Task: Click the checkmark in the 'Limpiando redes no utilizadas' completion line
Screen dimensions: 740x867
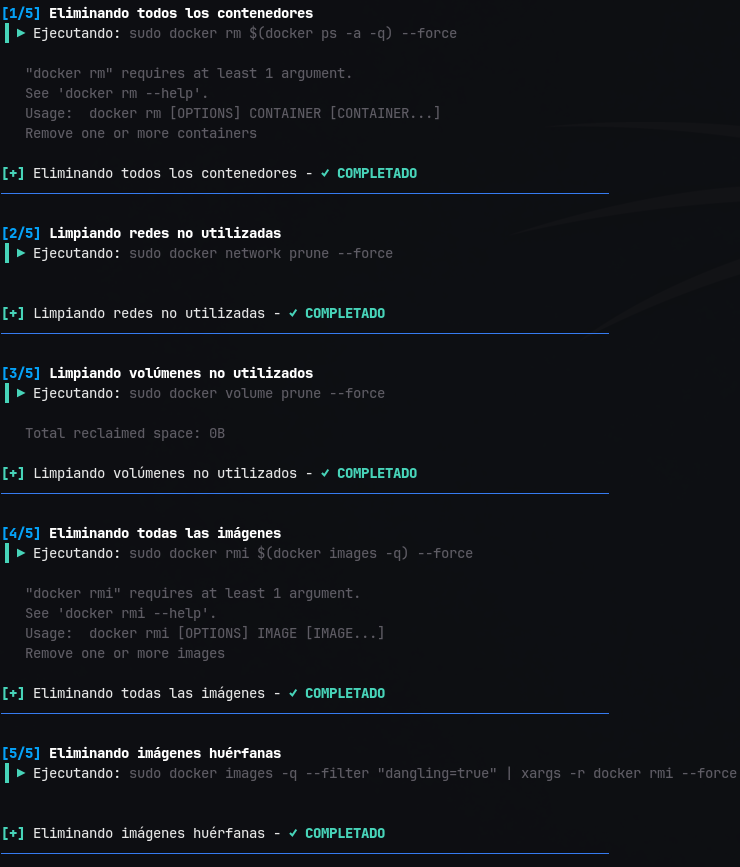Action: pyautogui.click(x=293, y=313)
